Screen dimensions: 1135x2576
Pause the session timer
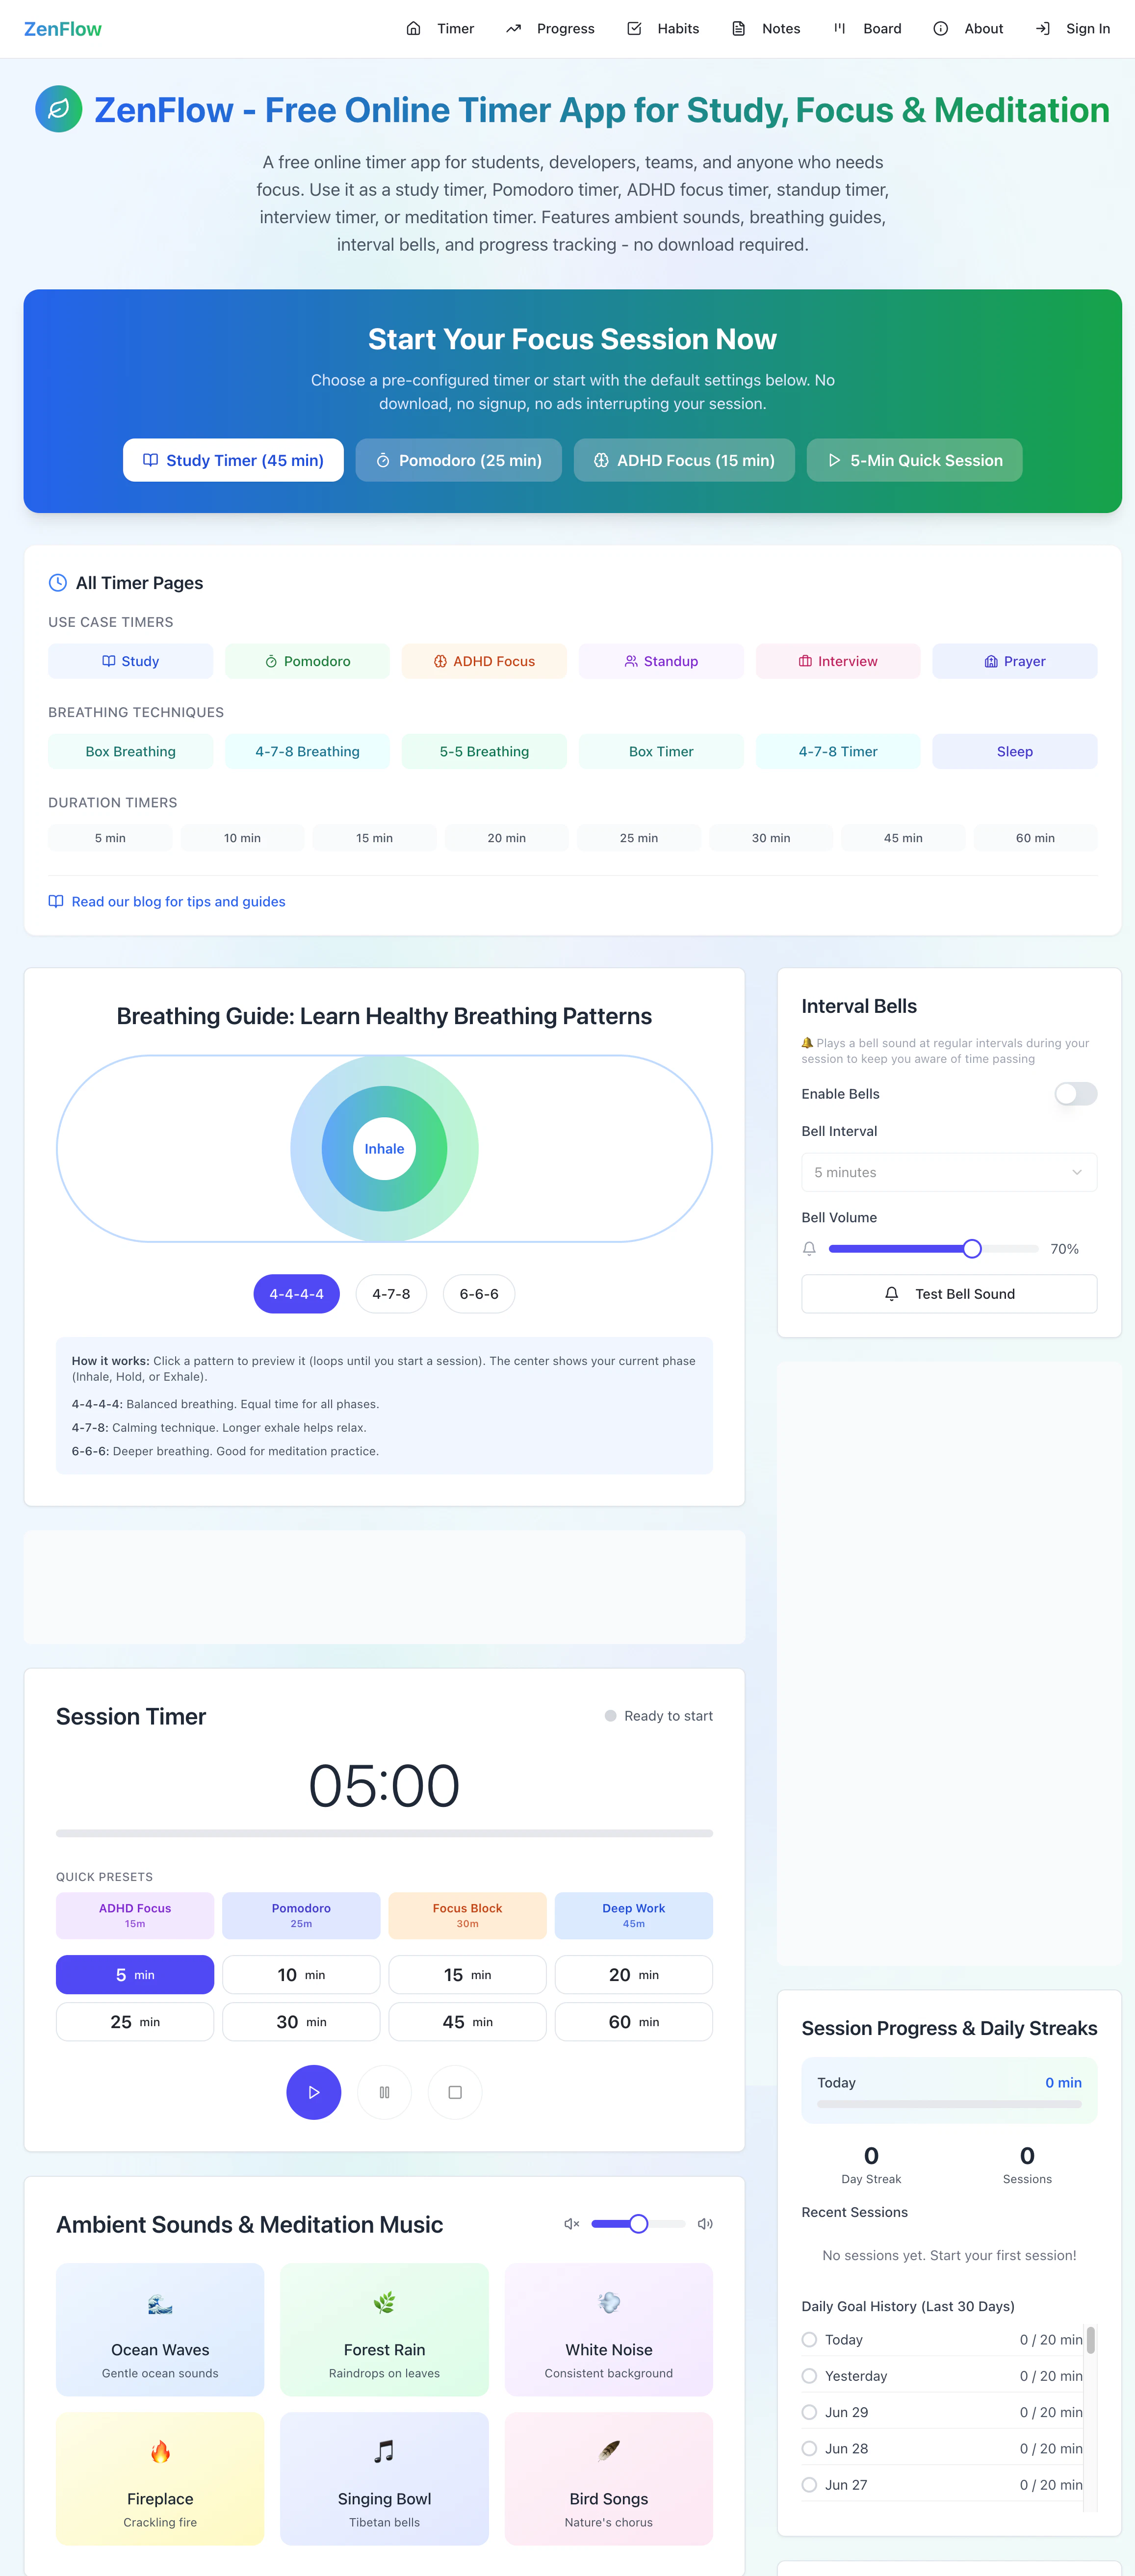[x=384, y=2092]
